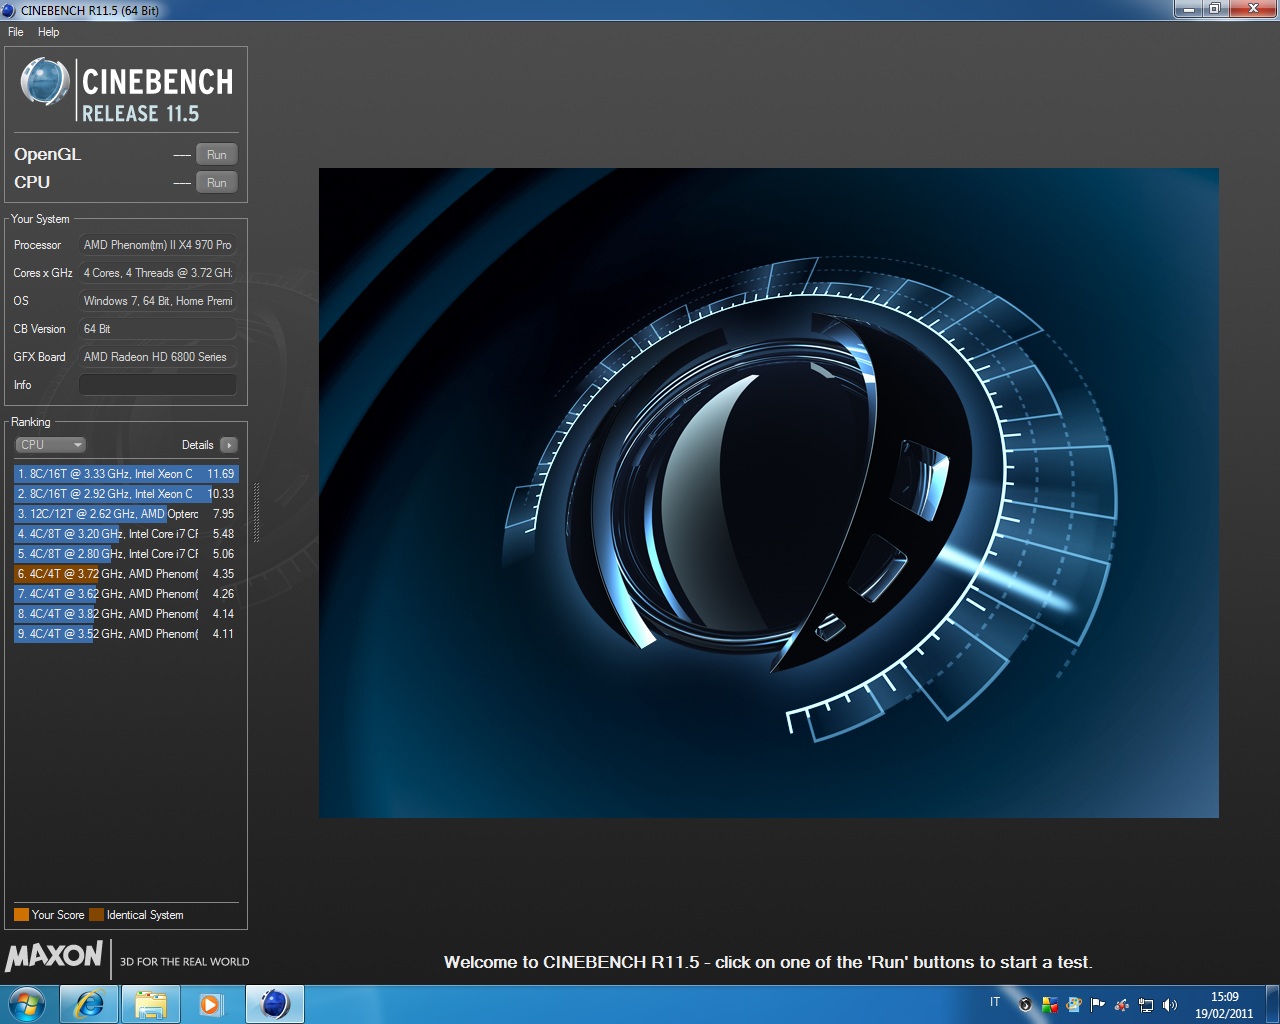Viewport: 1280px width, 1024px height.
Task: Expand ranking Details with arrow button
Action: click(229, 445)
